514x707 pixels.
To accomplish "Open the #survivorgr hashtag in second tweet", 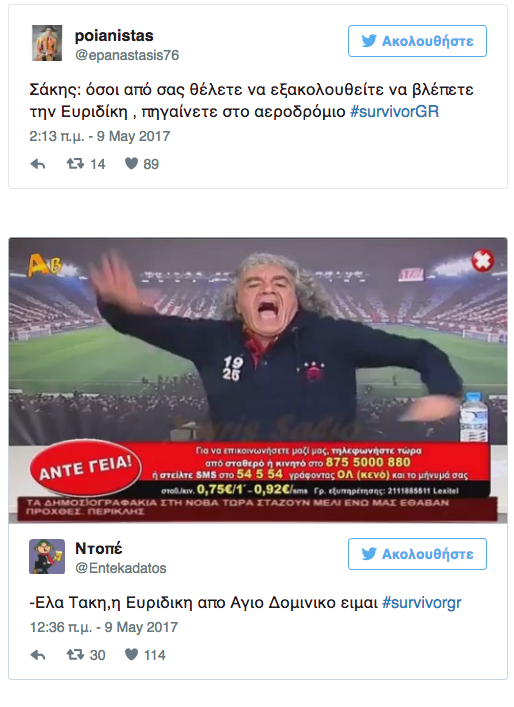I will (x=422, y=602).
